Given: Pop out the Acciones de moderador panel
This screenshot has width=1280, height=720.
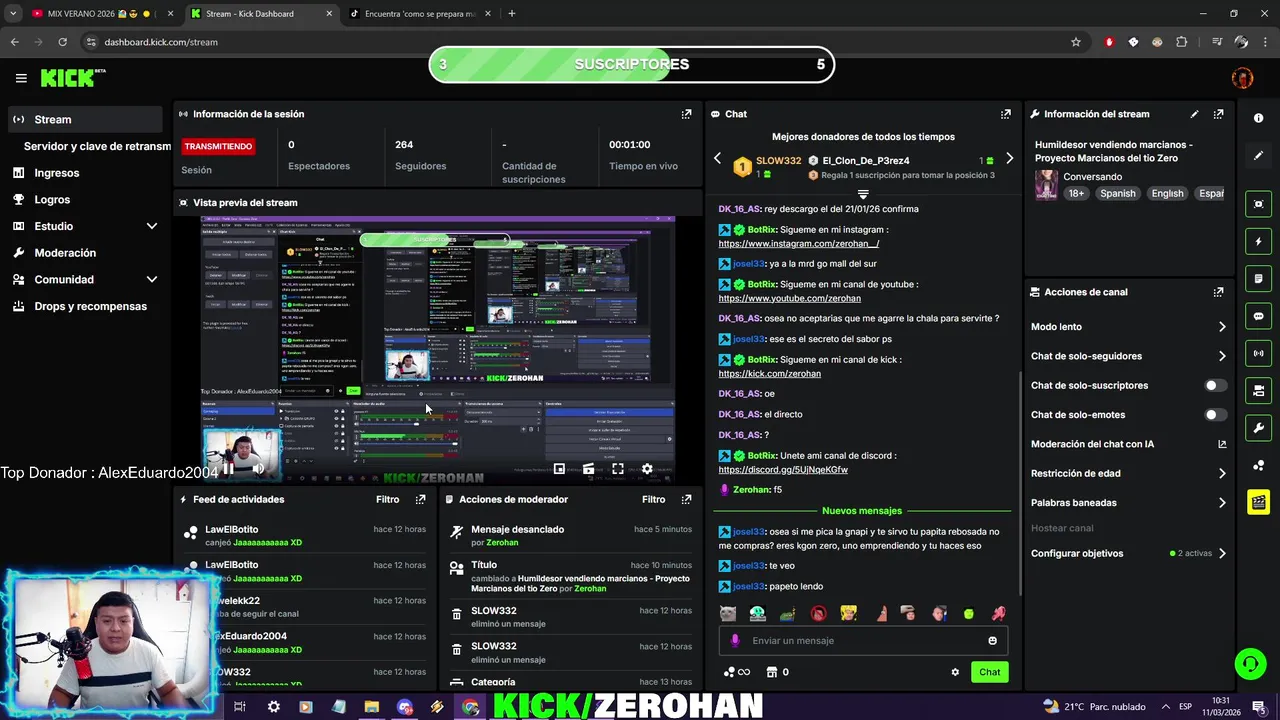Looking at the screenshot, I should click(x=686, y=499).
